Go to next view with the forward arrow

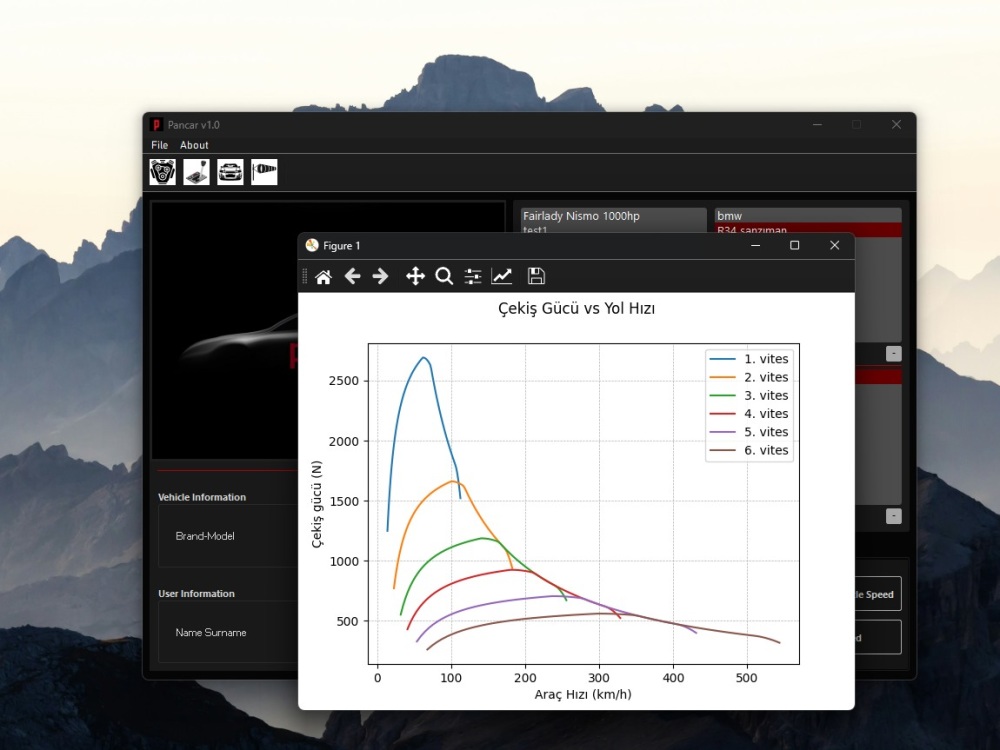[380, 276]
